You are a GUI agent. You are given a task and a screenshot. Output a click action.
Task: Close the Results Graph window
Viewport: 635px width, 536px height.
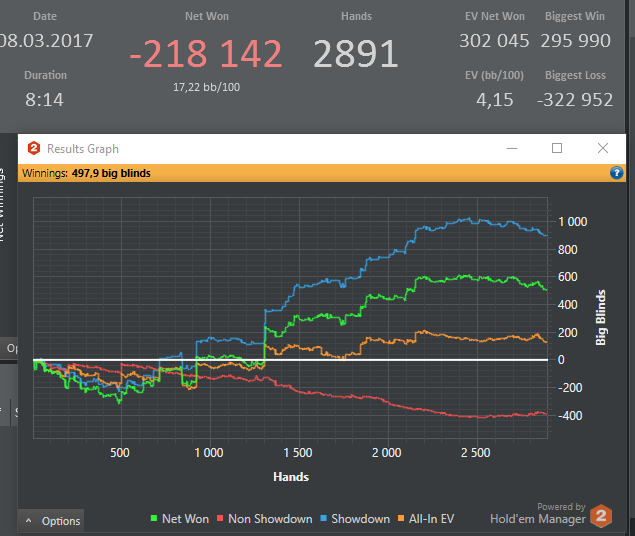(603, 148)
